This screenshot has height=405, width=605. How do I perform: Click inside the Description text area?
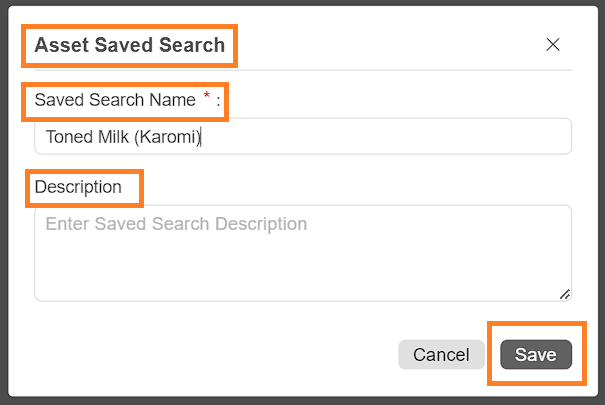302,253
